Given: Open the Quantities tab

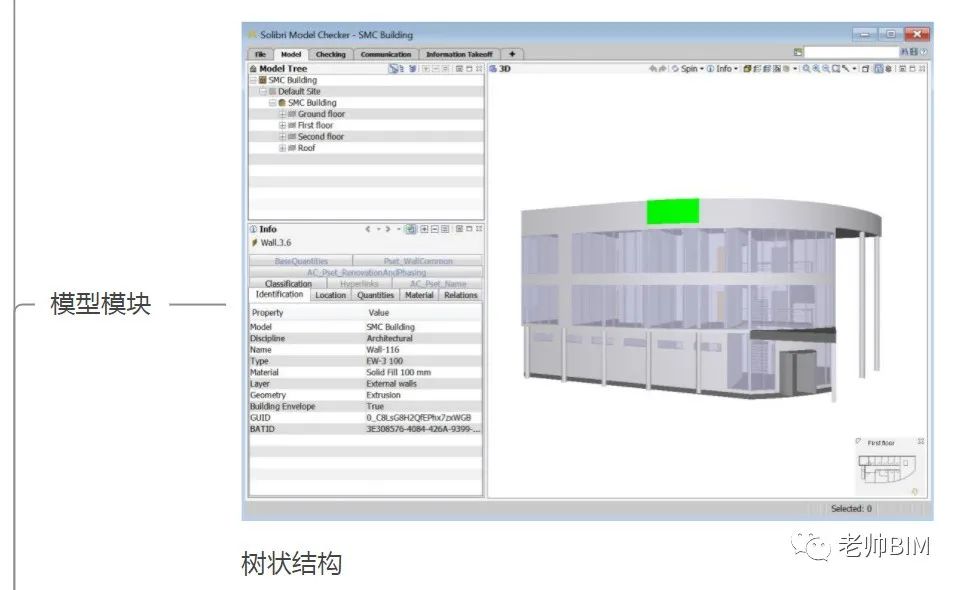Looking at the screenshot, I should tap(375, 295).
